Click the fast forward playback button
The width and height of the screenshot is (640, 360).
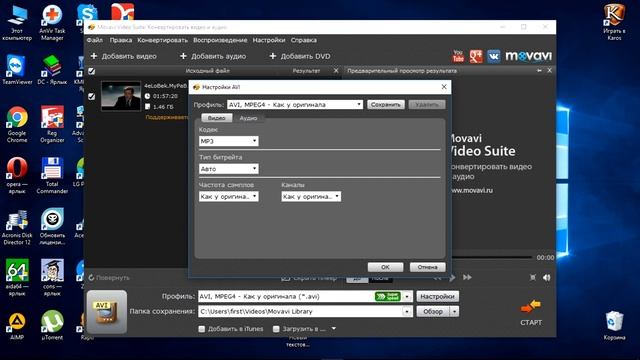tap(467, 278)
